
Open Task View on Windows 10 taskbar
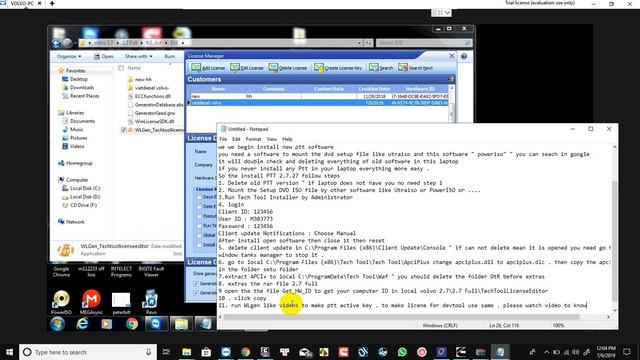166,352
